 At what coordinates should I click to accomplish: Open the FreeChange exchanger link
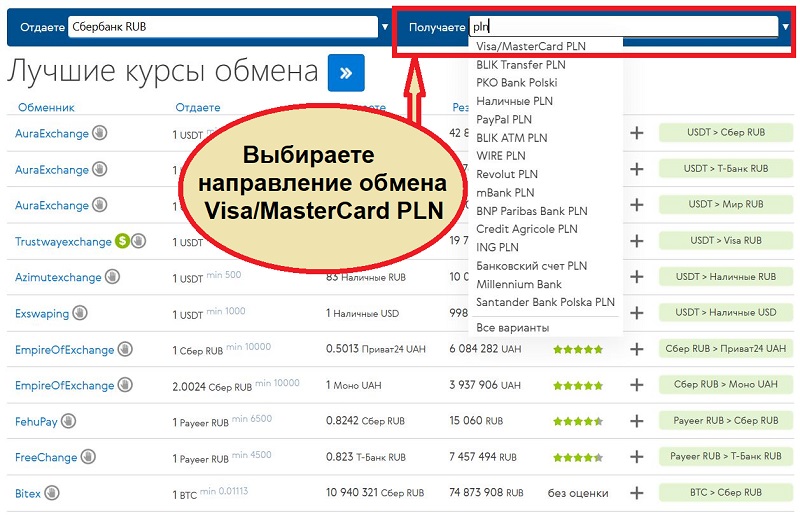pos(46,457)
